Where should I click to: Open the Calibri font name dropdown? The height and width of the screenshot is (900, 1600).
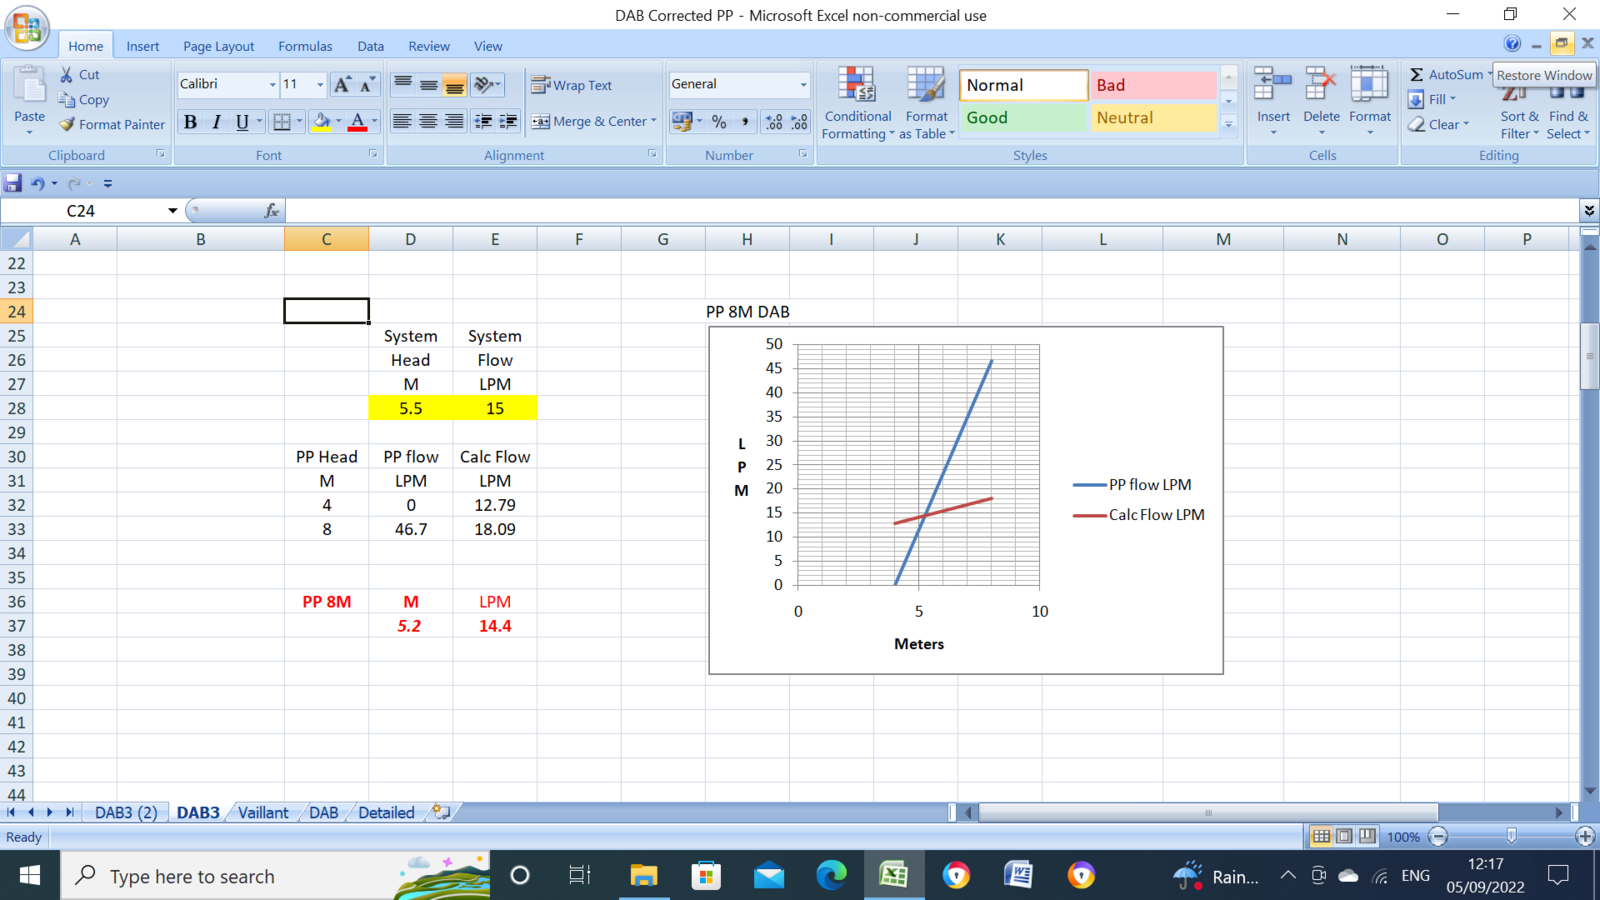point(272,85)
